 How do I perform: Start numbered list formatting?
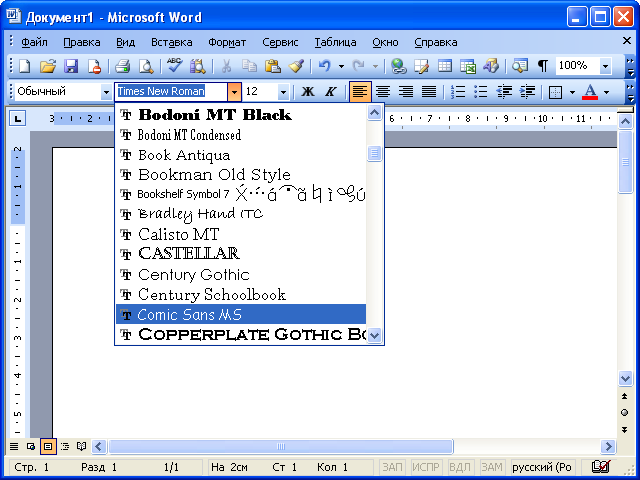point(458,91)
